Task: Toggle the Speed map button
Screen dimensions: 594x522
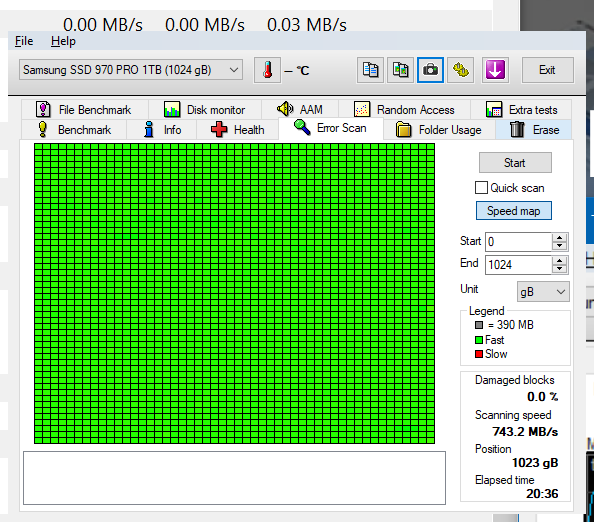Action: [514, 211]
